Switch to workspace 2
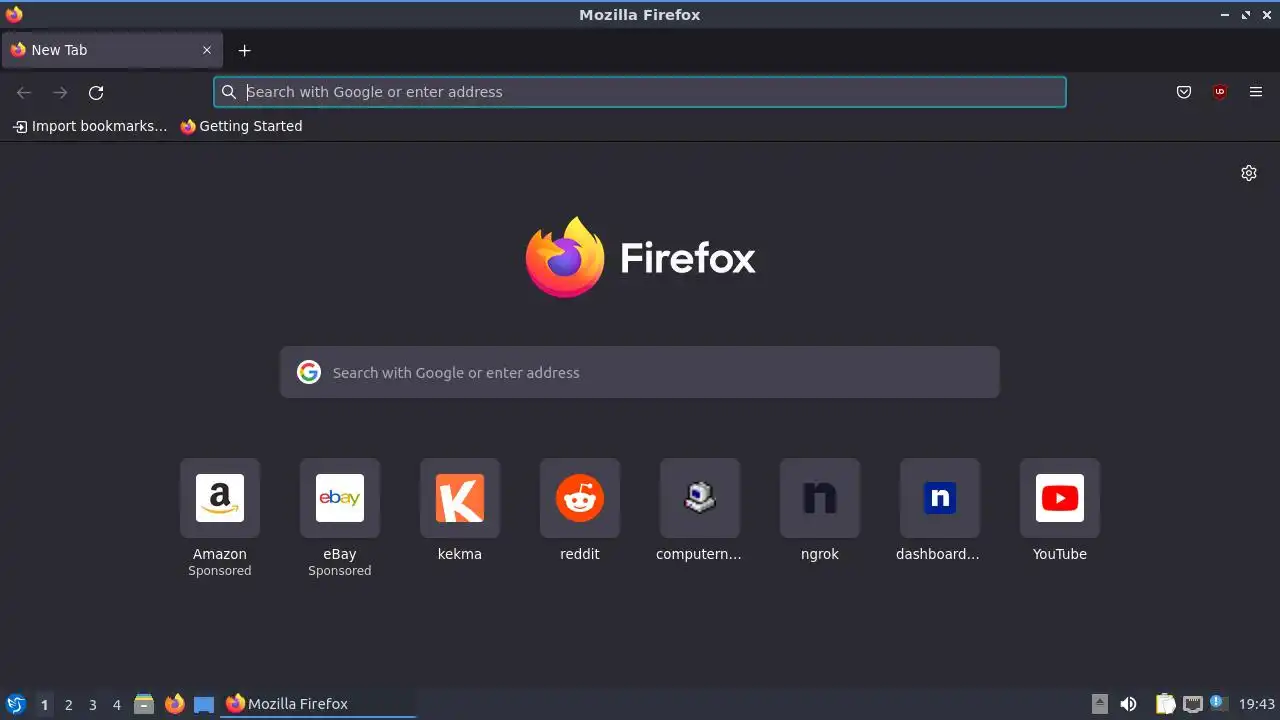The height and width of the screenshot is (720, 1280). [68, 704]
